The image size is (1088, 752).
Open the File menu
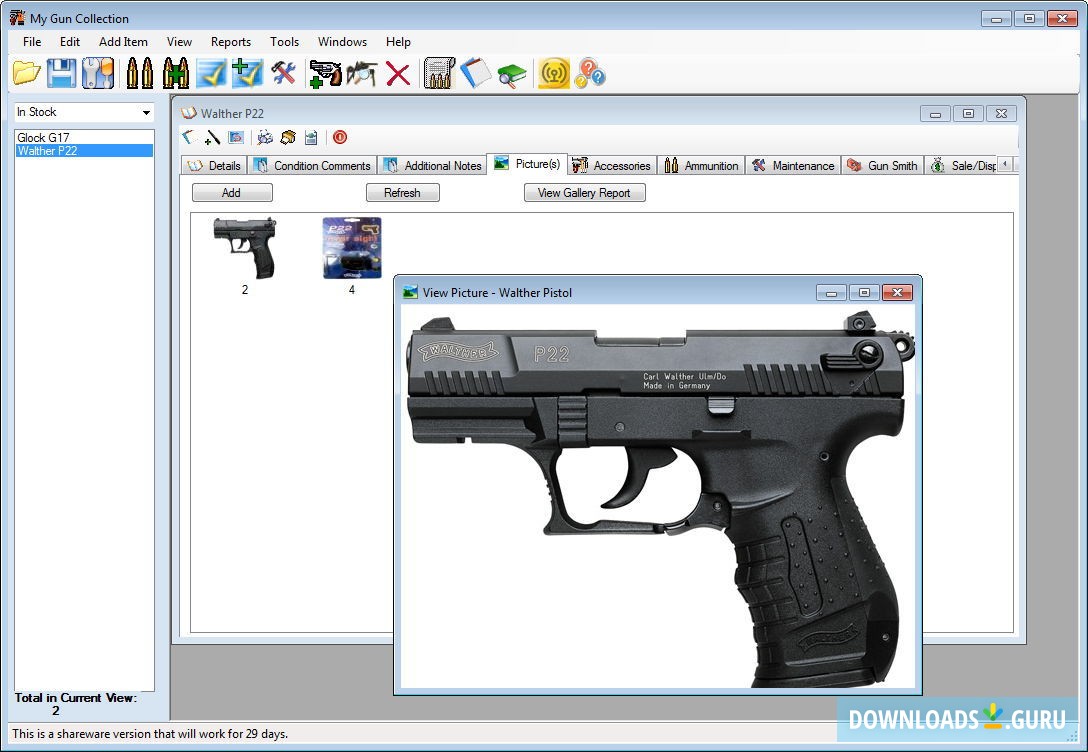coord(32,42)
